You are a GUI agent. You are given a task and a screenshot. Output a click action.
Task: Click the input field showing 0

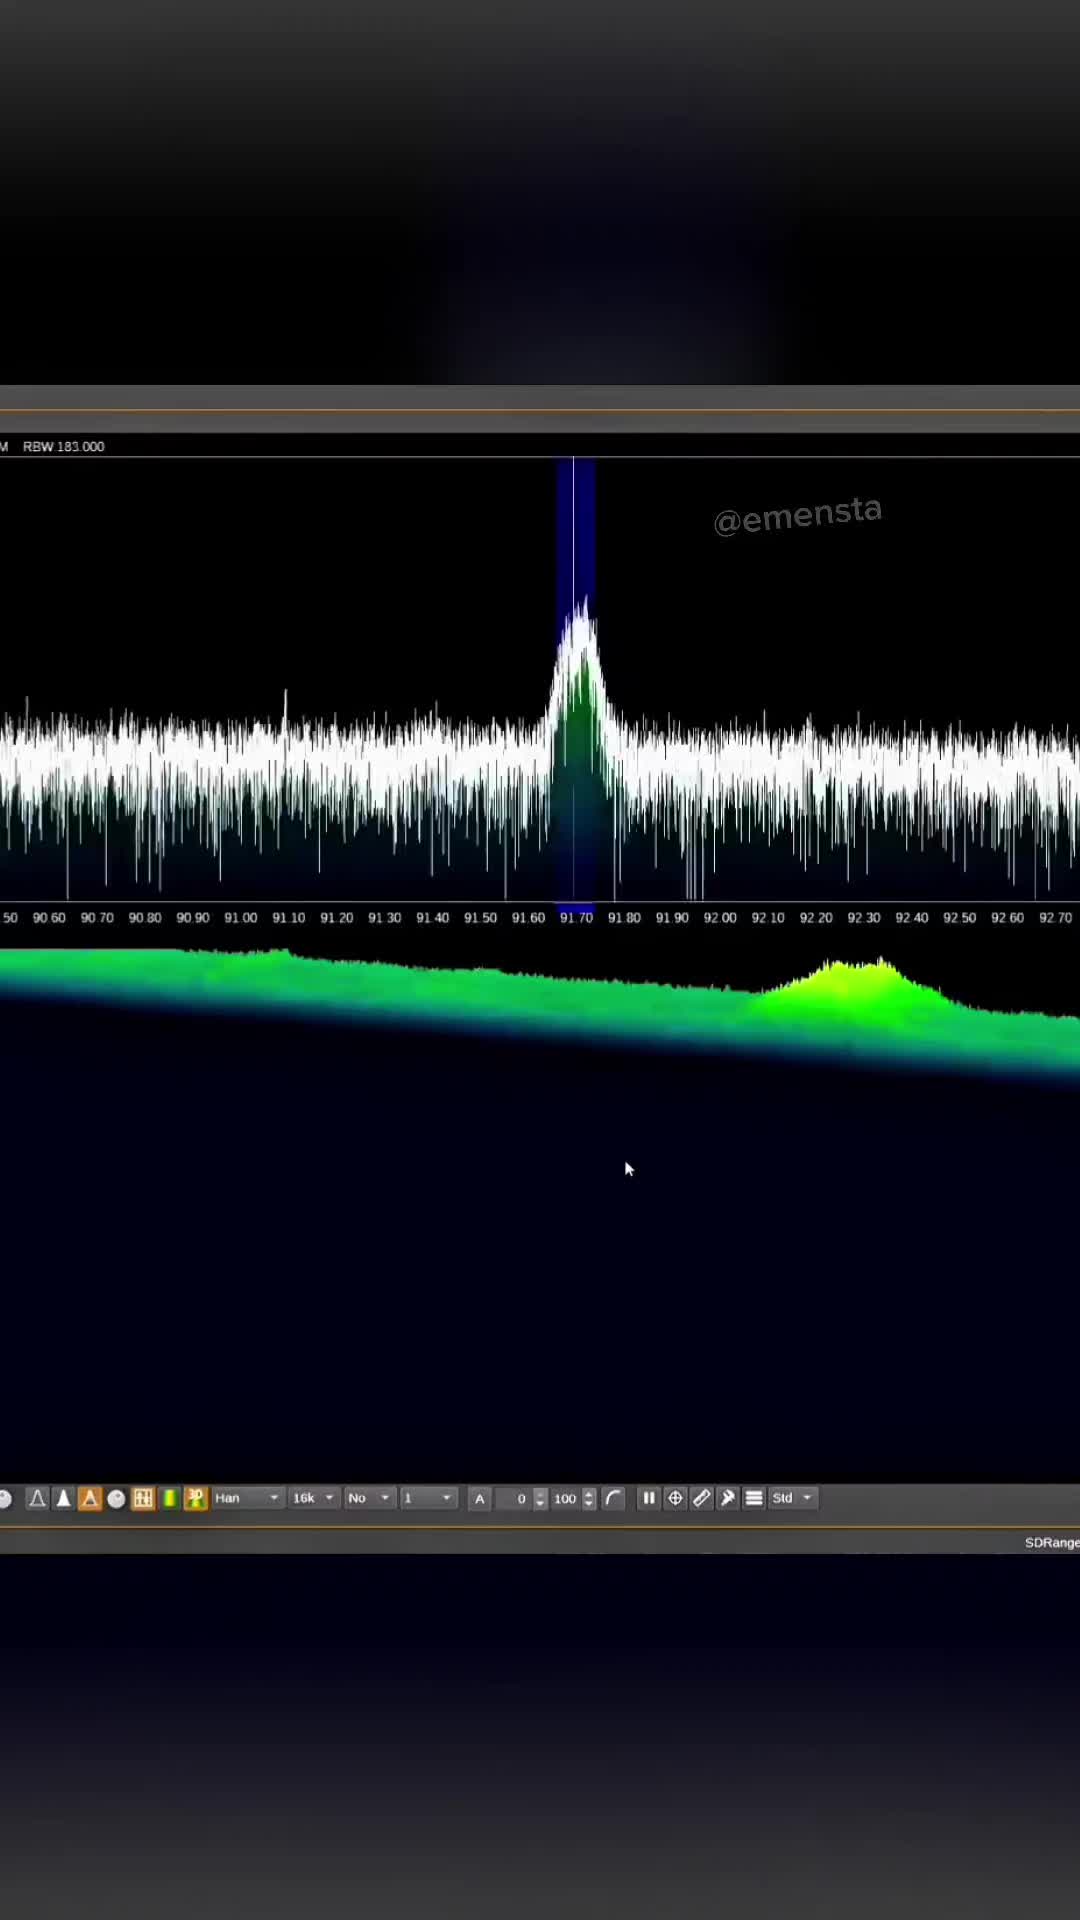[514, 1498]
